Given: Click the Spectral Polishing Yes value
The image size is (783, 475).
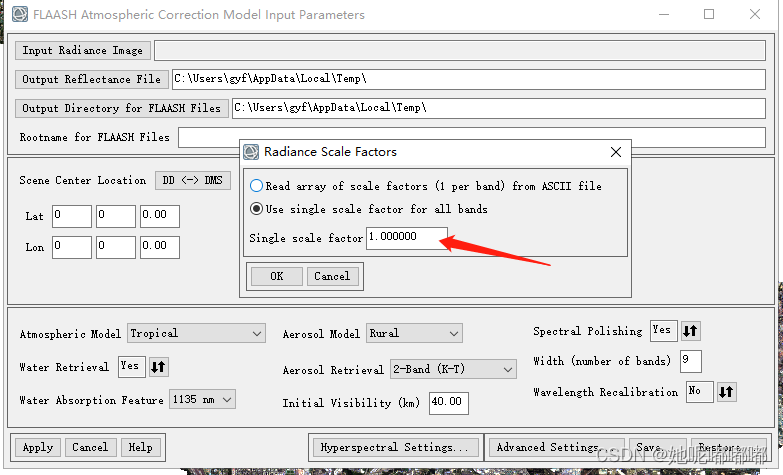Looking at the screenshot, I should 664,331.
